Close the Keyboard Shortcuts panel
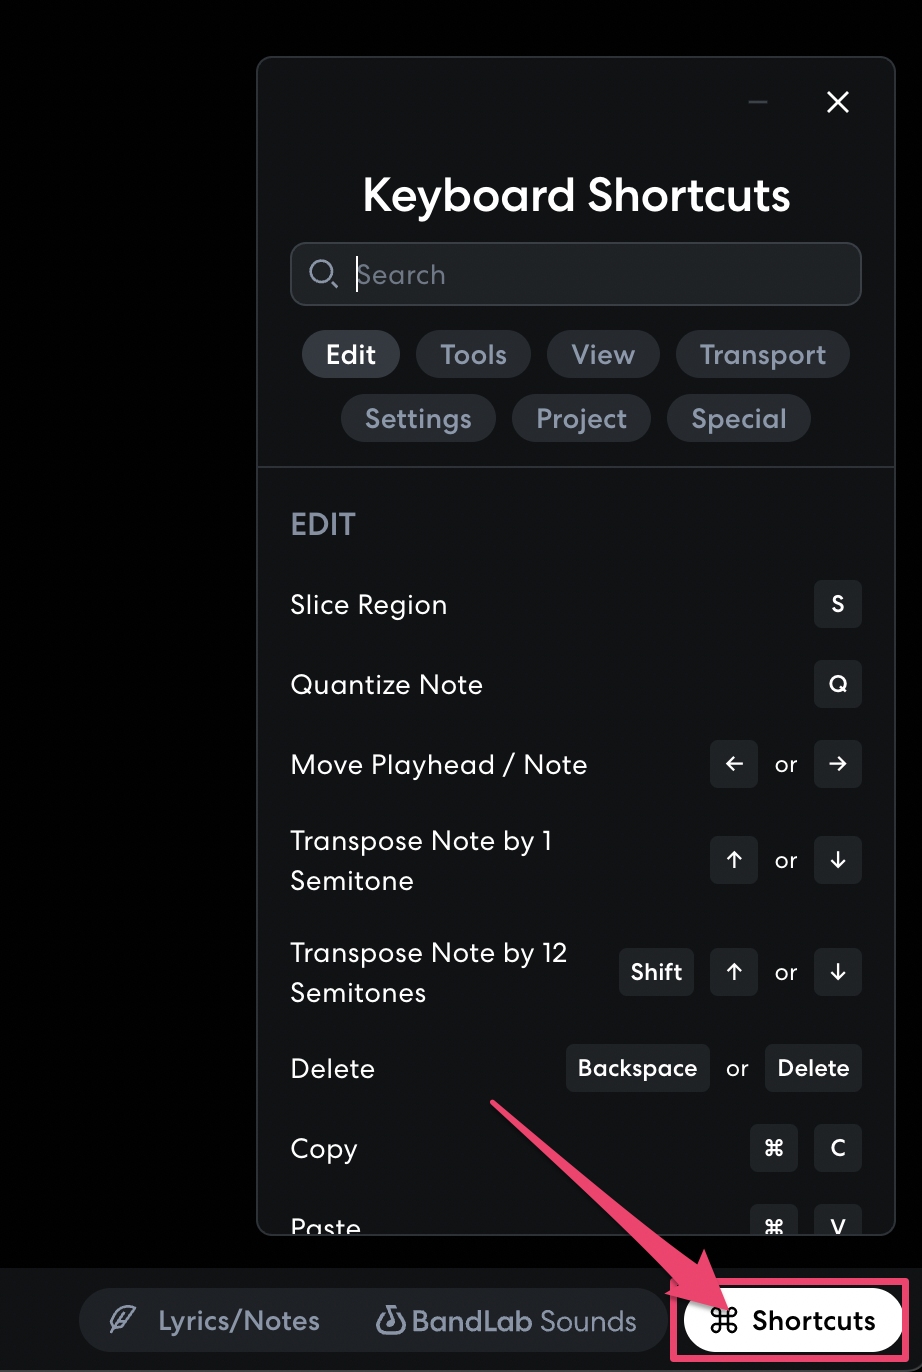This screenshot has width=922, height=1372. coord(838,102)
